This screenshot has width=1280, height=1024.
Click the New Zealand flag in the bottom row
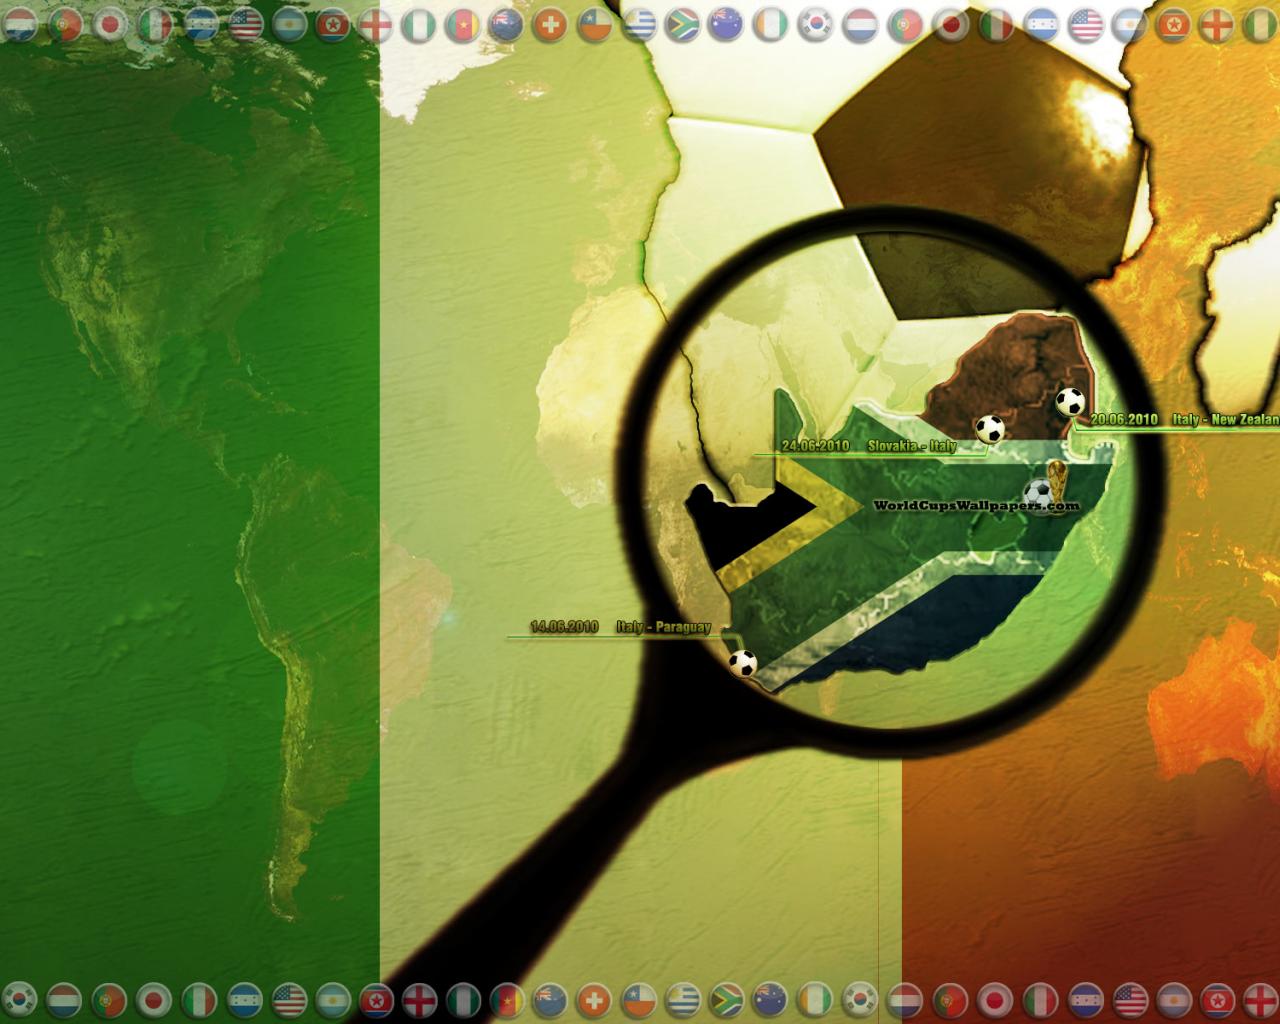550,998
